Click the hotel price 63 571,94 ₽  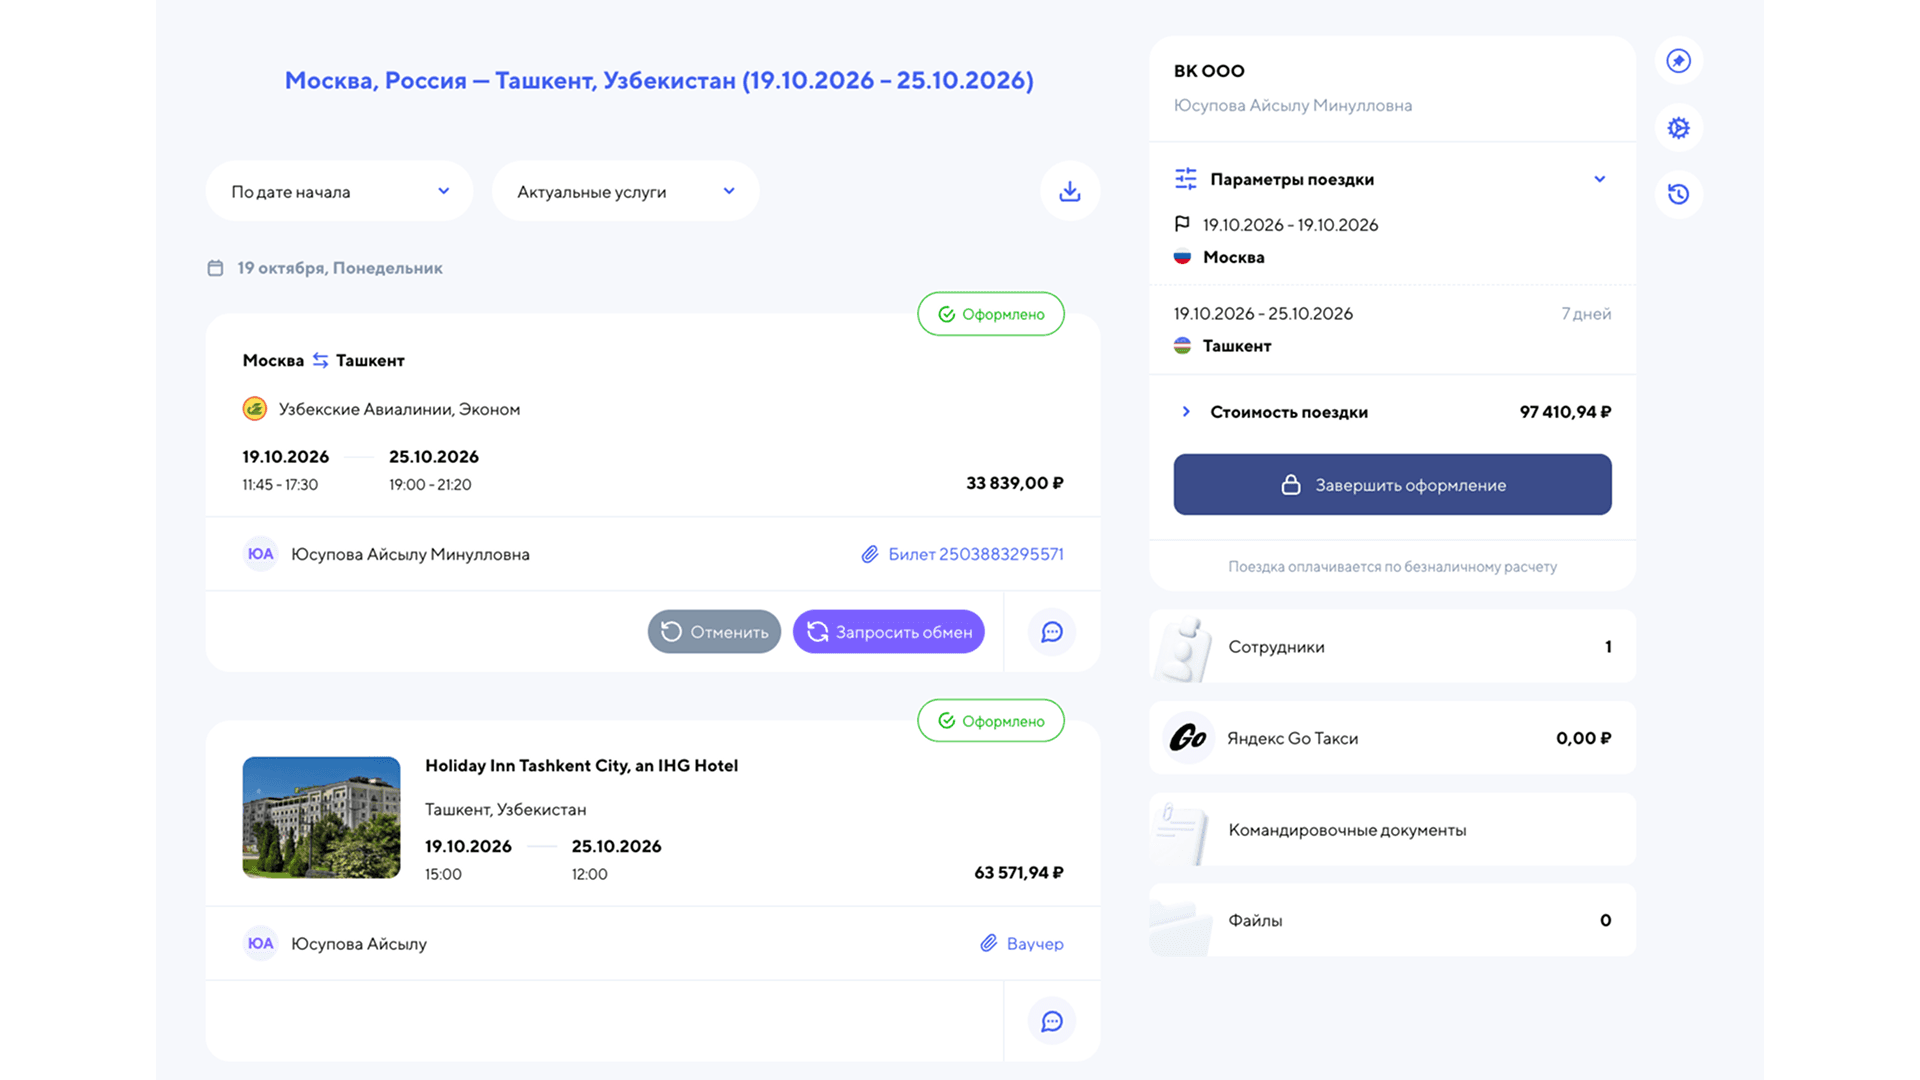[1018, 873]
